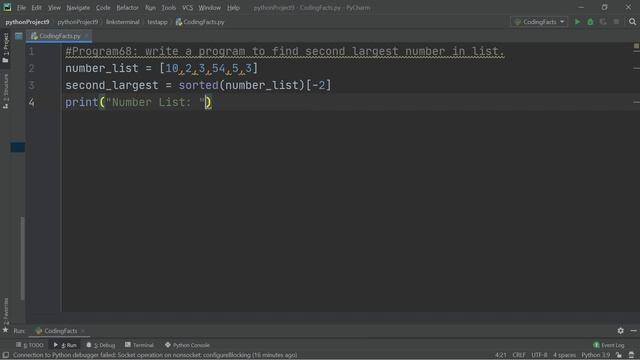The image size is (640, 360).
Task: Open the VCS menu
Action: click(x=187, y=8)
